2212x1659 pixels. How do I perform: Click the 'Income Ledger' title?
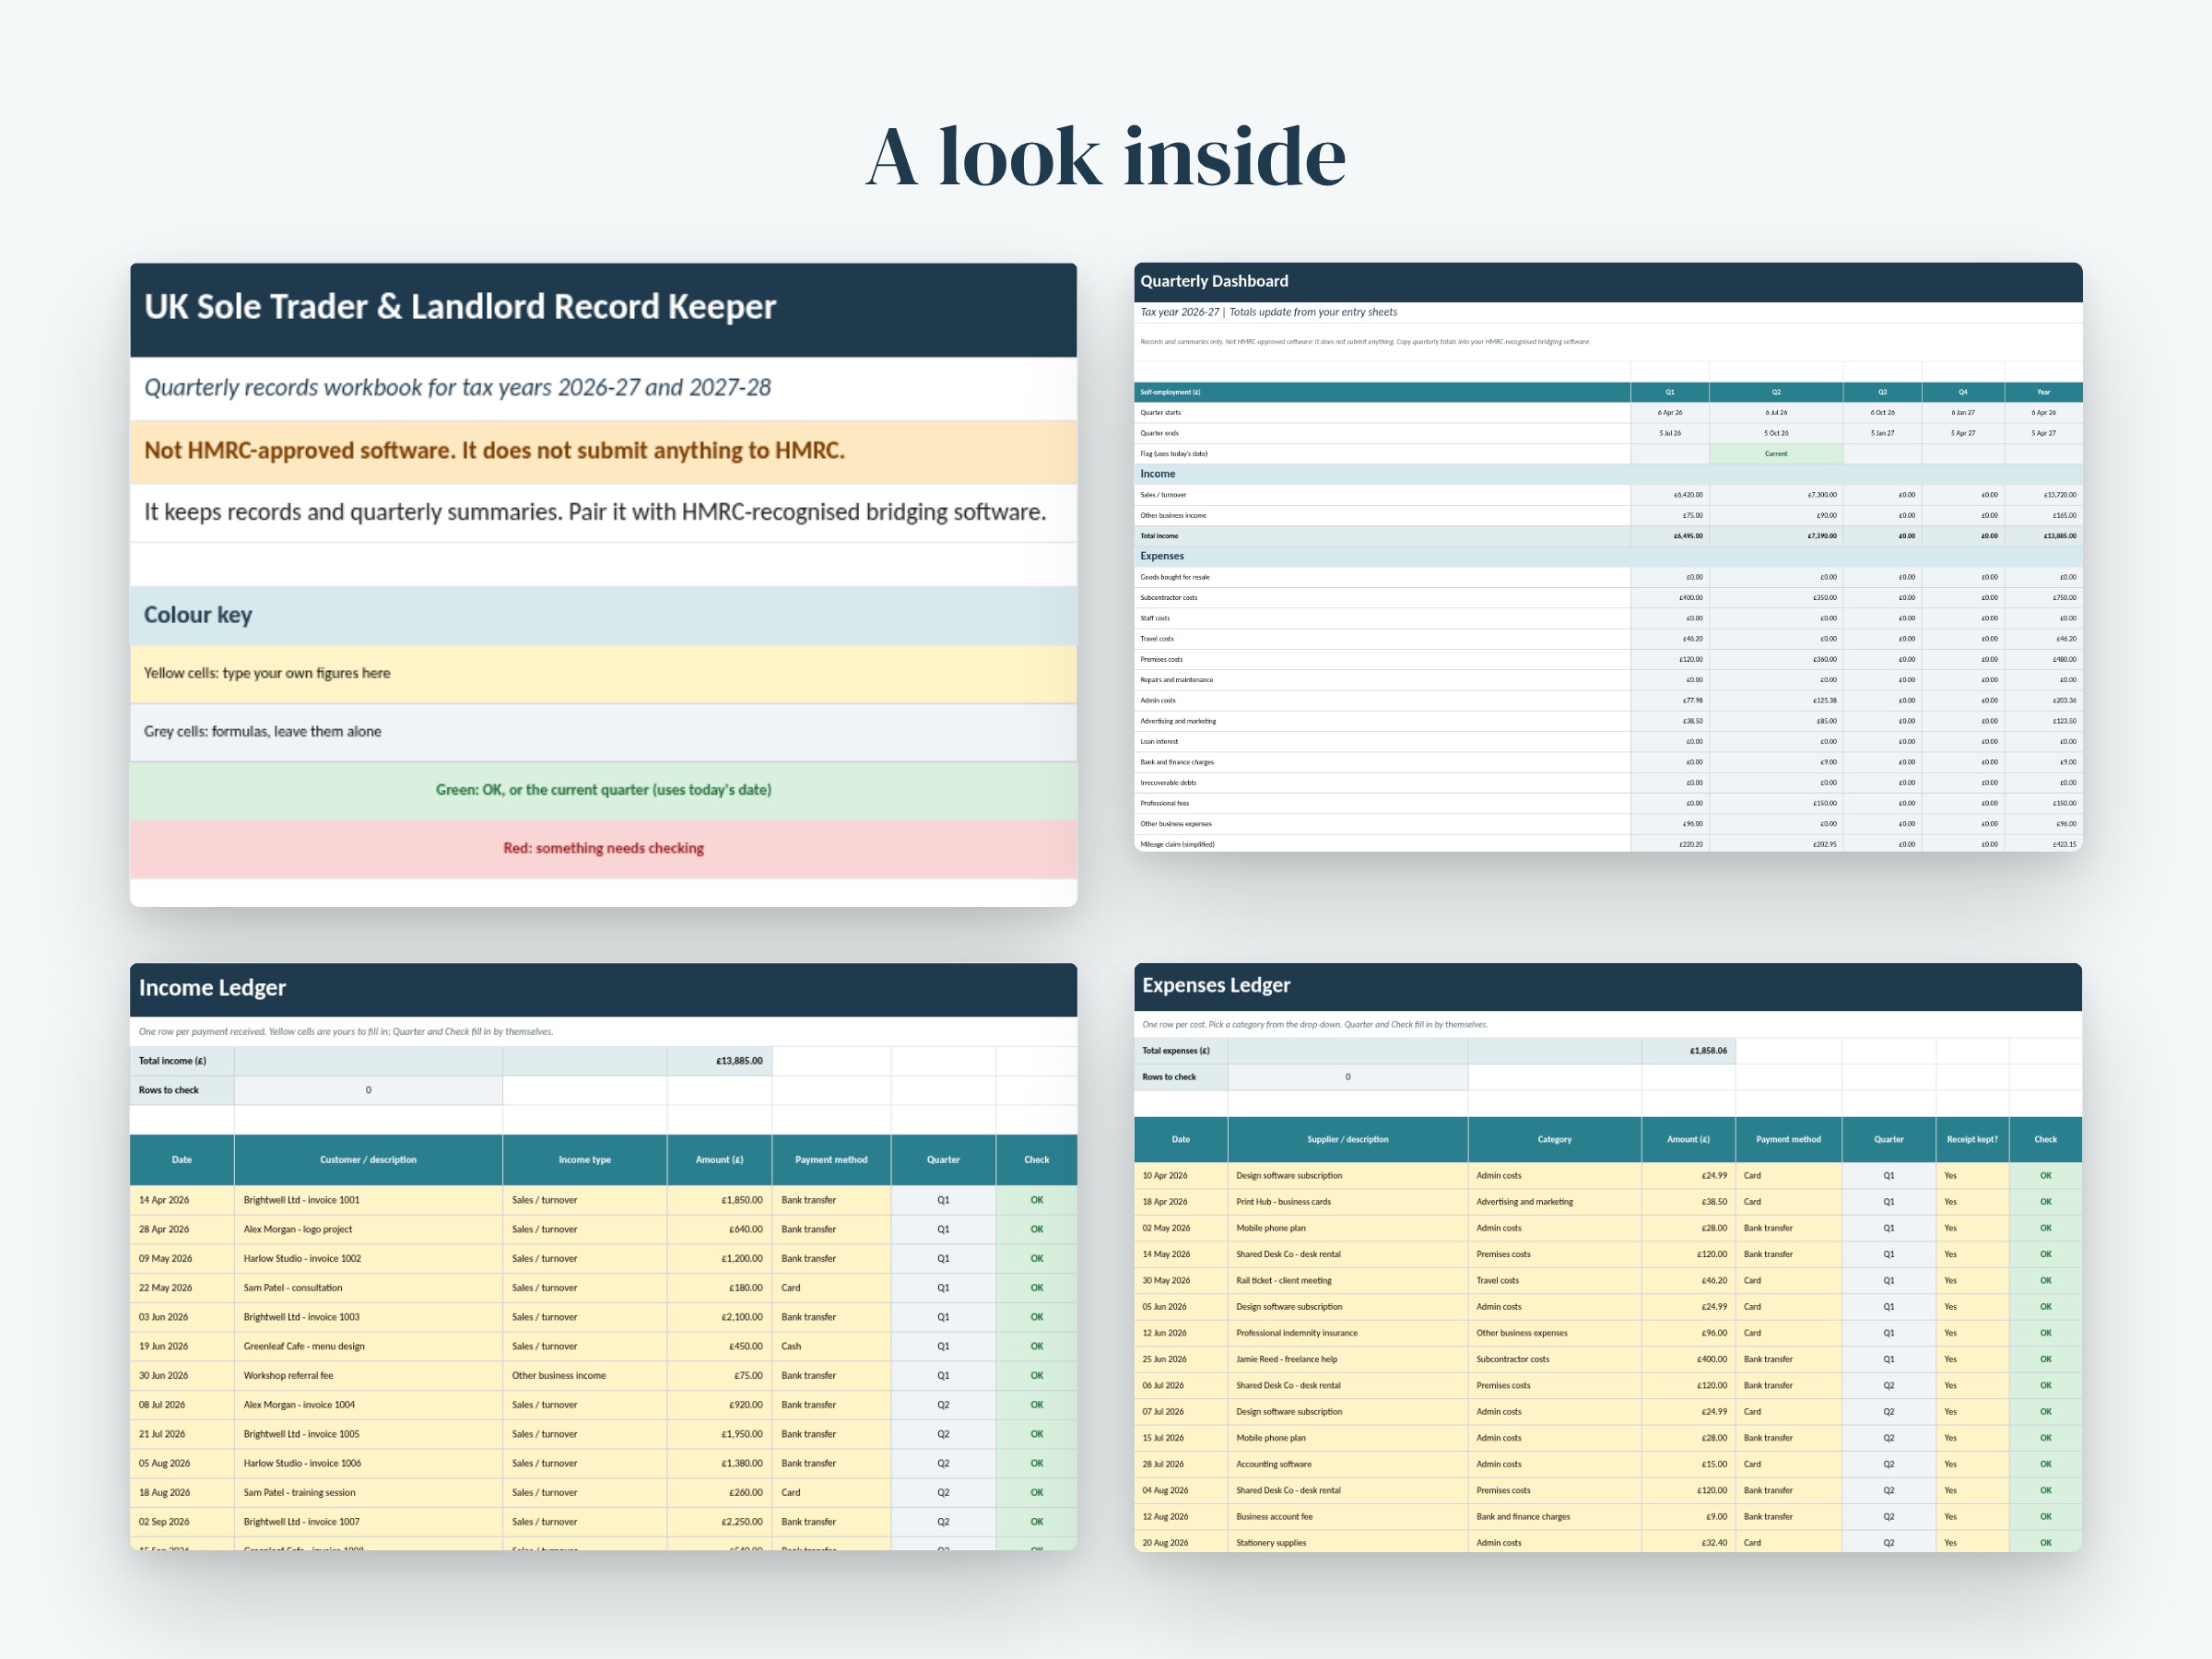tap(212, 988)
